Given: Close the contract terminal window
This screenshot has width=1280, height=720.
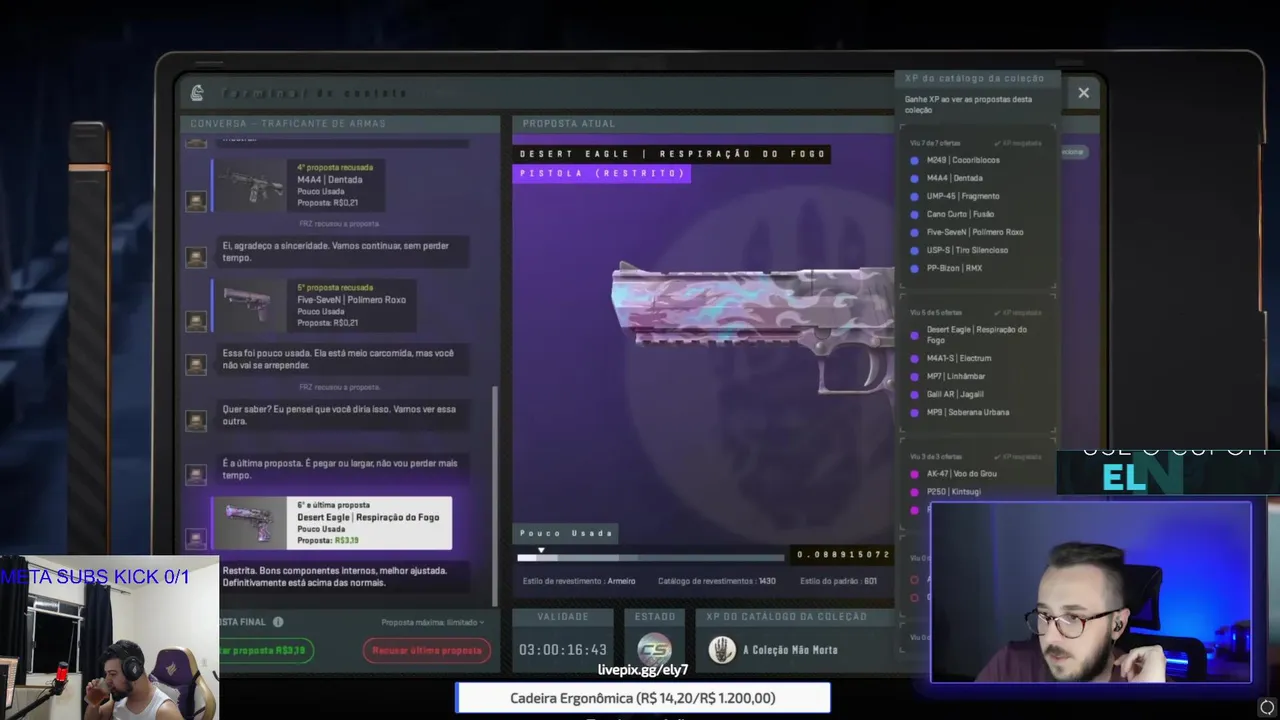Looking at the screenshot, I should (x=1083, y=93).
